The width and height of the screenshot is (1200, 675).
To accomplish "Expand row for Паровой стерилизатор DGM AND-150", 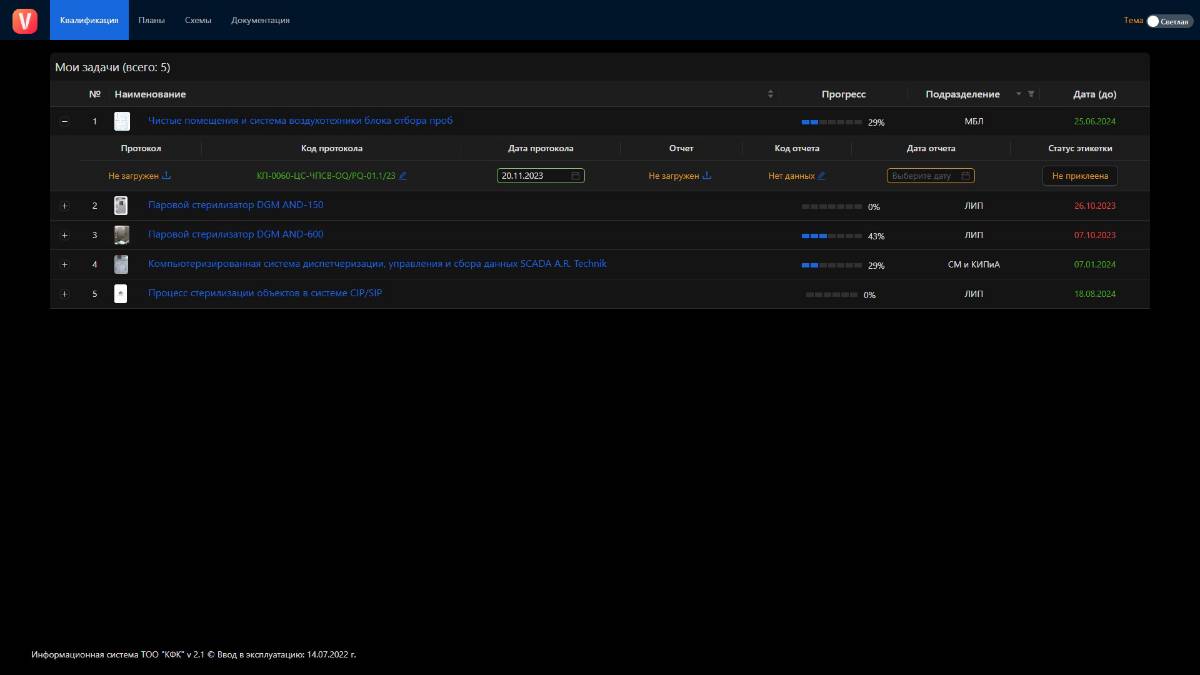I will [65, 206].
